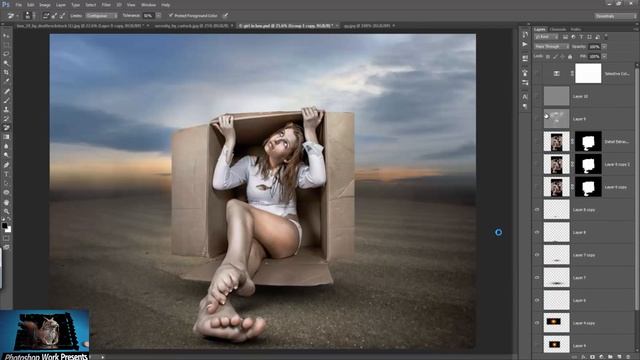Open the brush preset picker
Image resolution: width=640 pixels, height=360 pixels.
pyautogui.click(x=29, y=16)
